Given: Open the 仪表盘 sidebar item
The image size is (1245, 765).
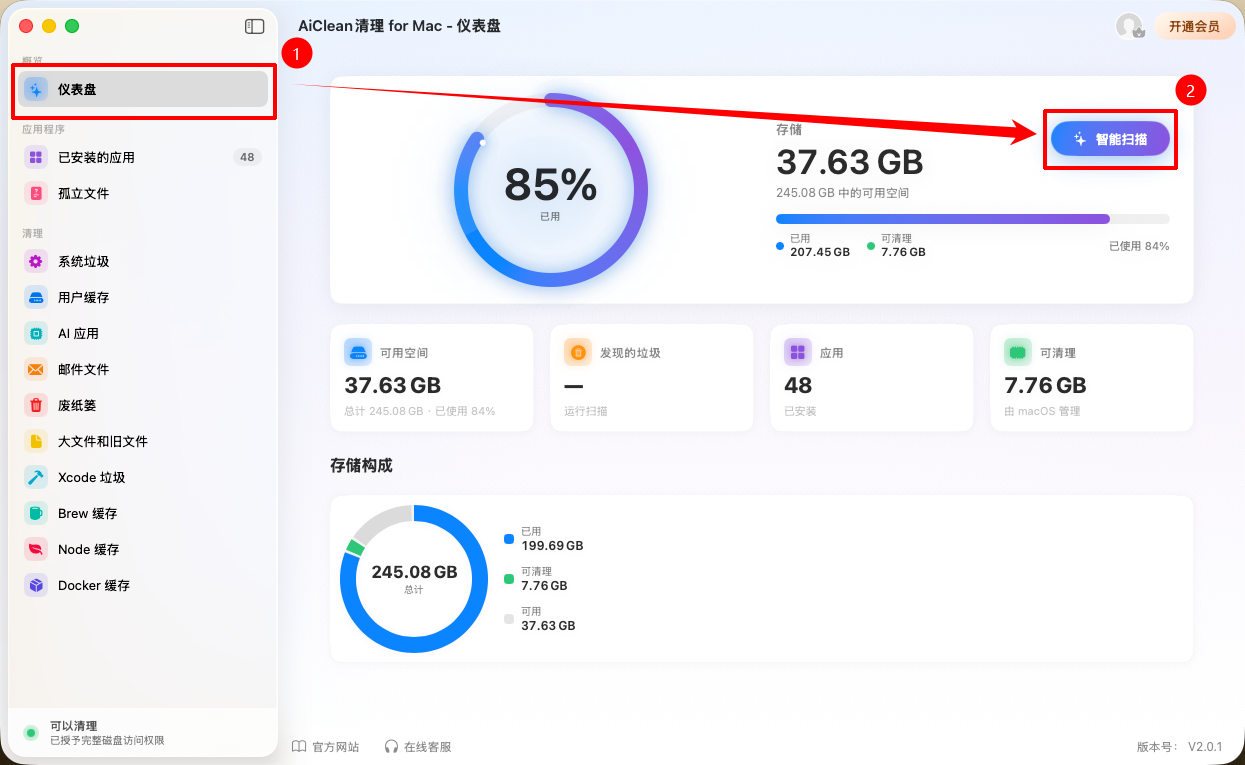Looking at the screenshot, I should [143, 89].
